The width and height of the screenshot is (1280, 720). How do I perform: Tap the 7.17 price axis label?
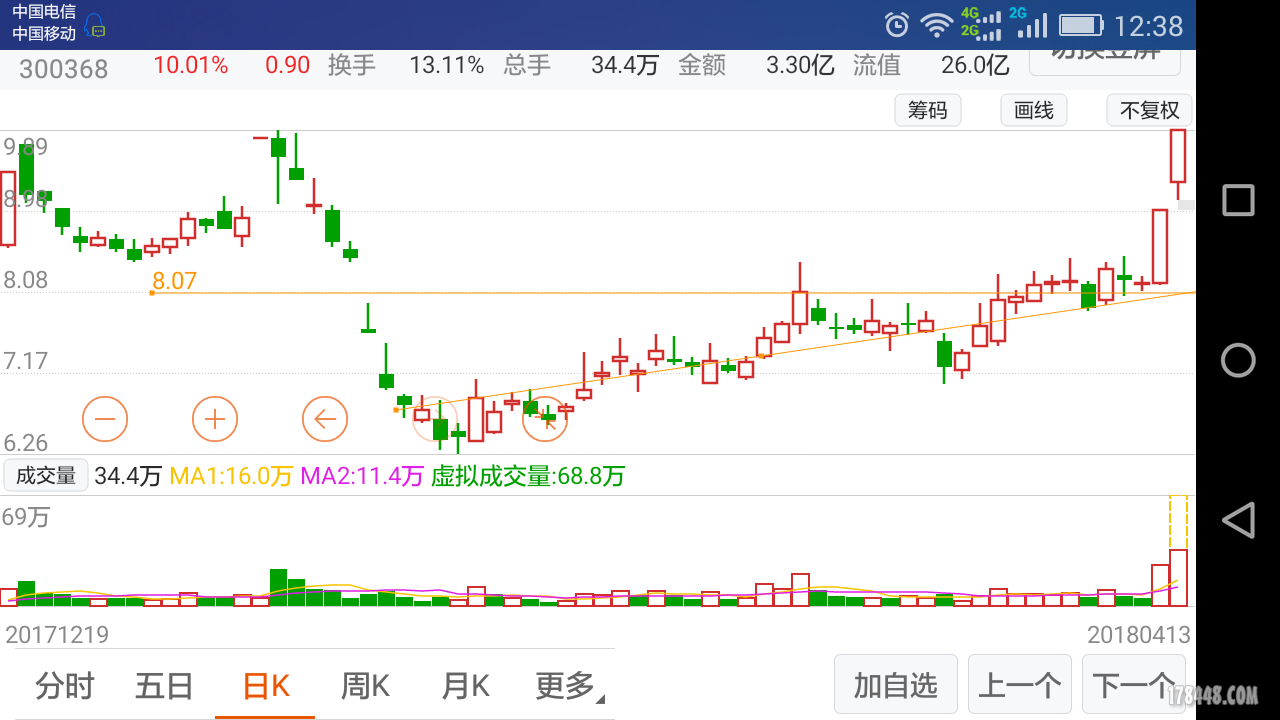[26, 361]
